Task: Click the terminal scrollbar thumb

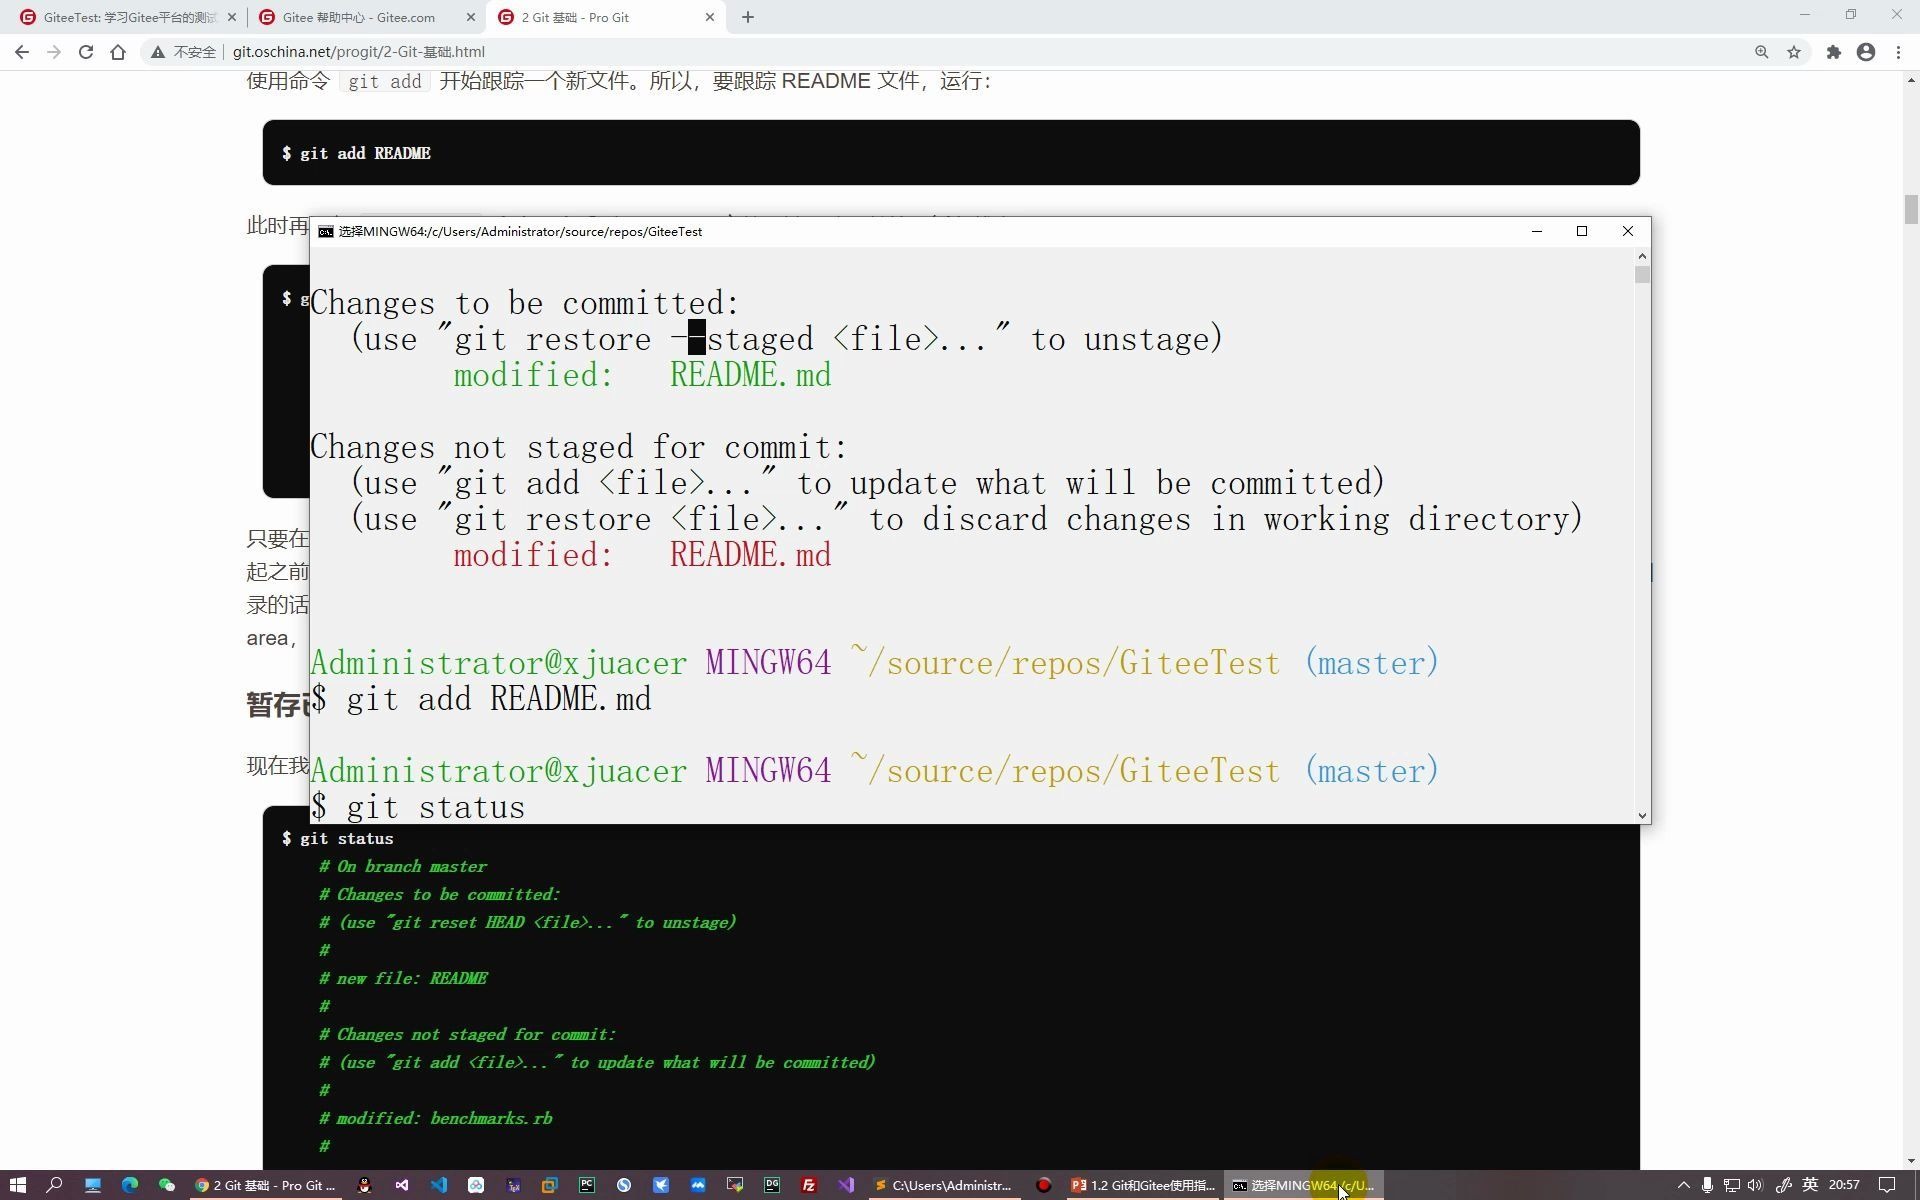Action: 1642,275
